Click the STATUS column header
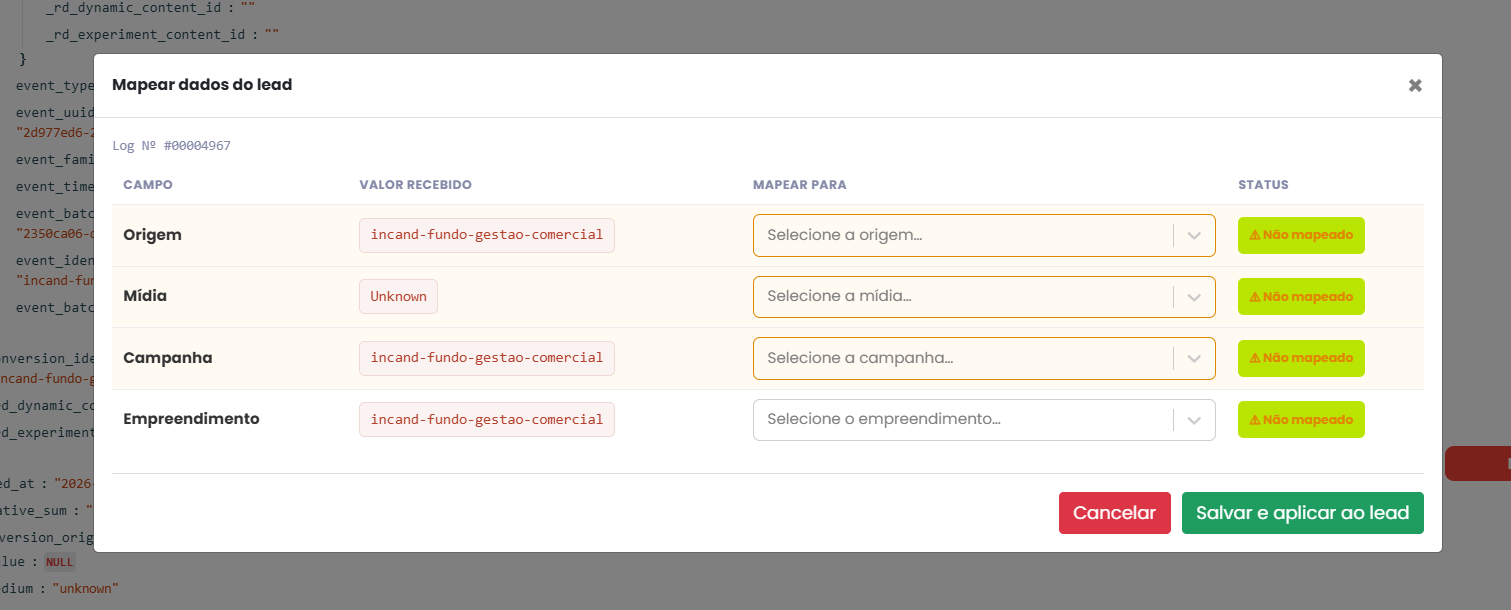Viewport: 1511px width, 610px height. click(1263, 185)
